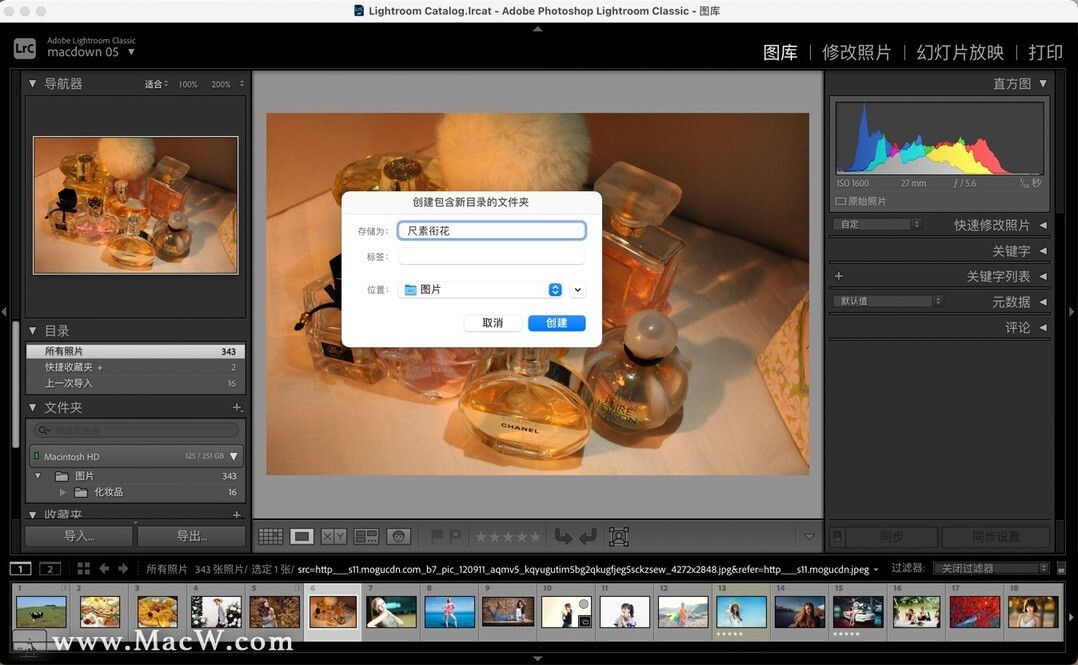1078x665 pixels.
Task: Rotate photo counterclockwise
Action: (x=563, y=536)
